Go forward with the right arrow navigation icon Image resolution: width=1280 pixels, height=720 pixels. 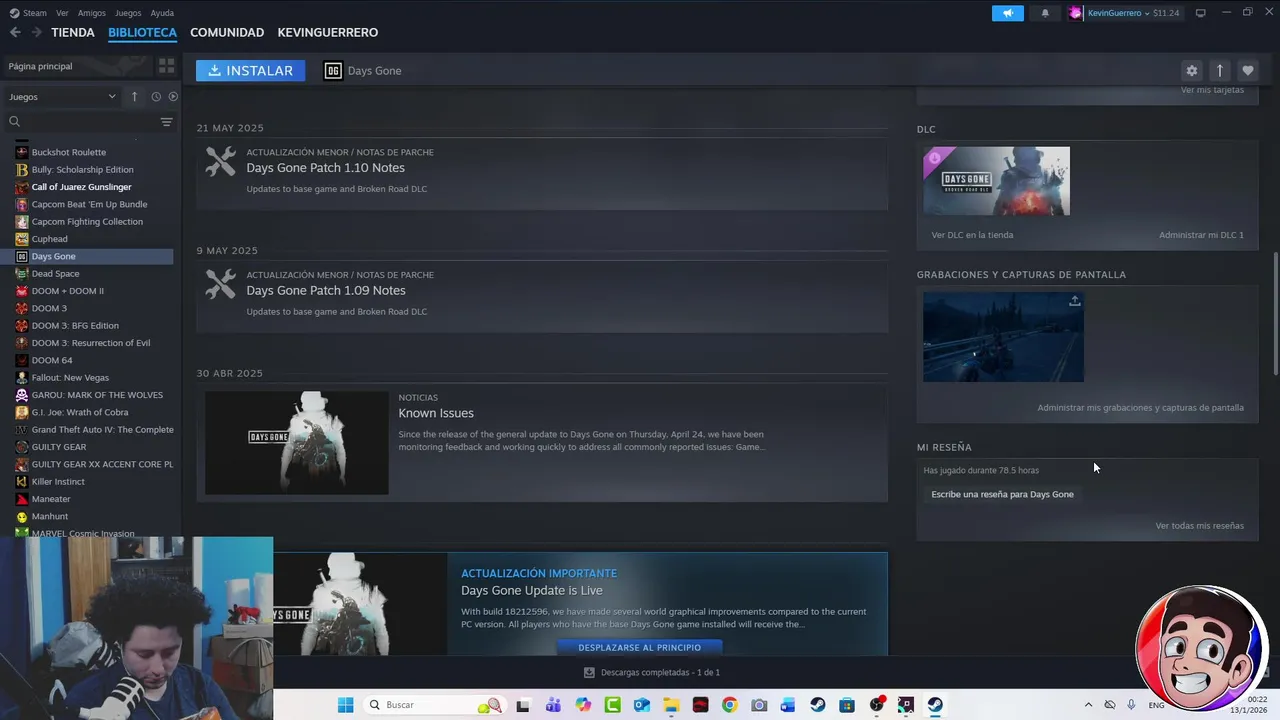coord(36,32)
